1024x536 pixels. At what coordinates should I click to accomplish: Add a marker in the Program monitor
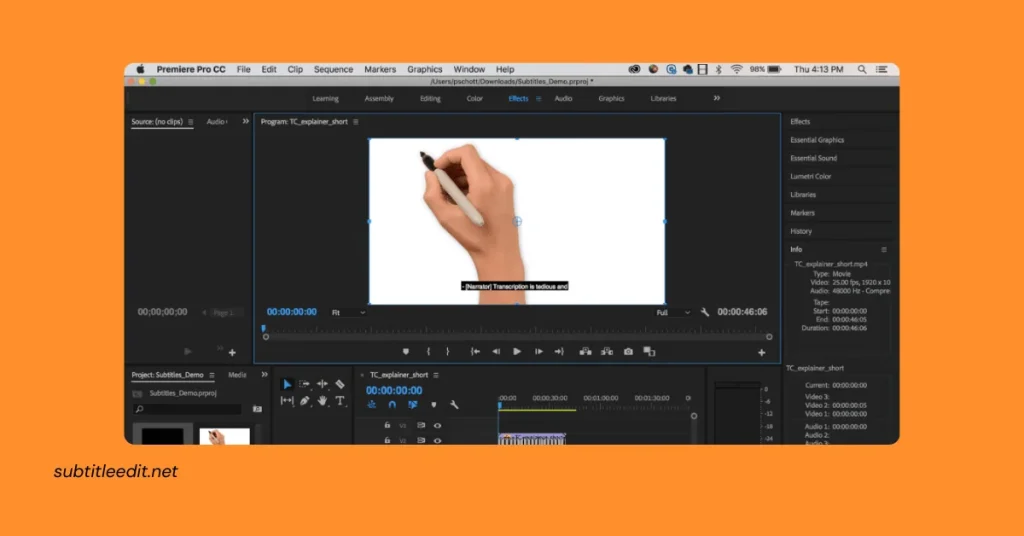(x=406, y=352)
